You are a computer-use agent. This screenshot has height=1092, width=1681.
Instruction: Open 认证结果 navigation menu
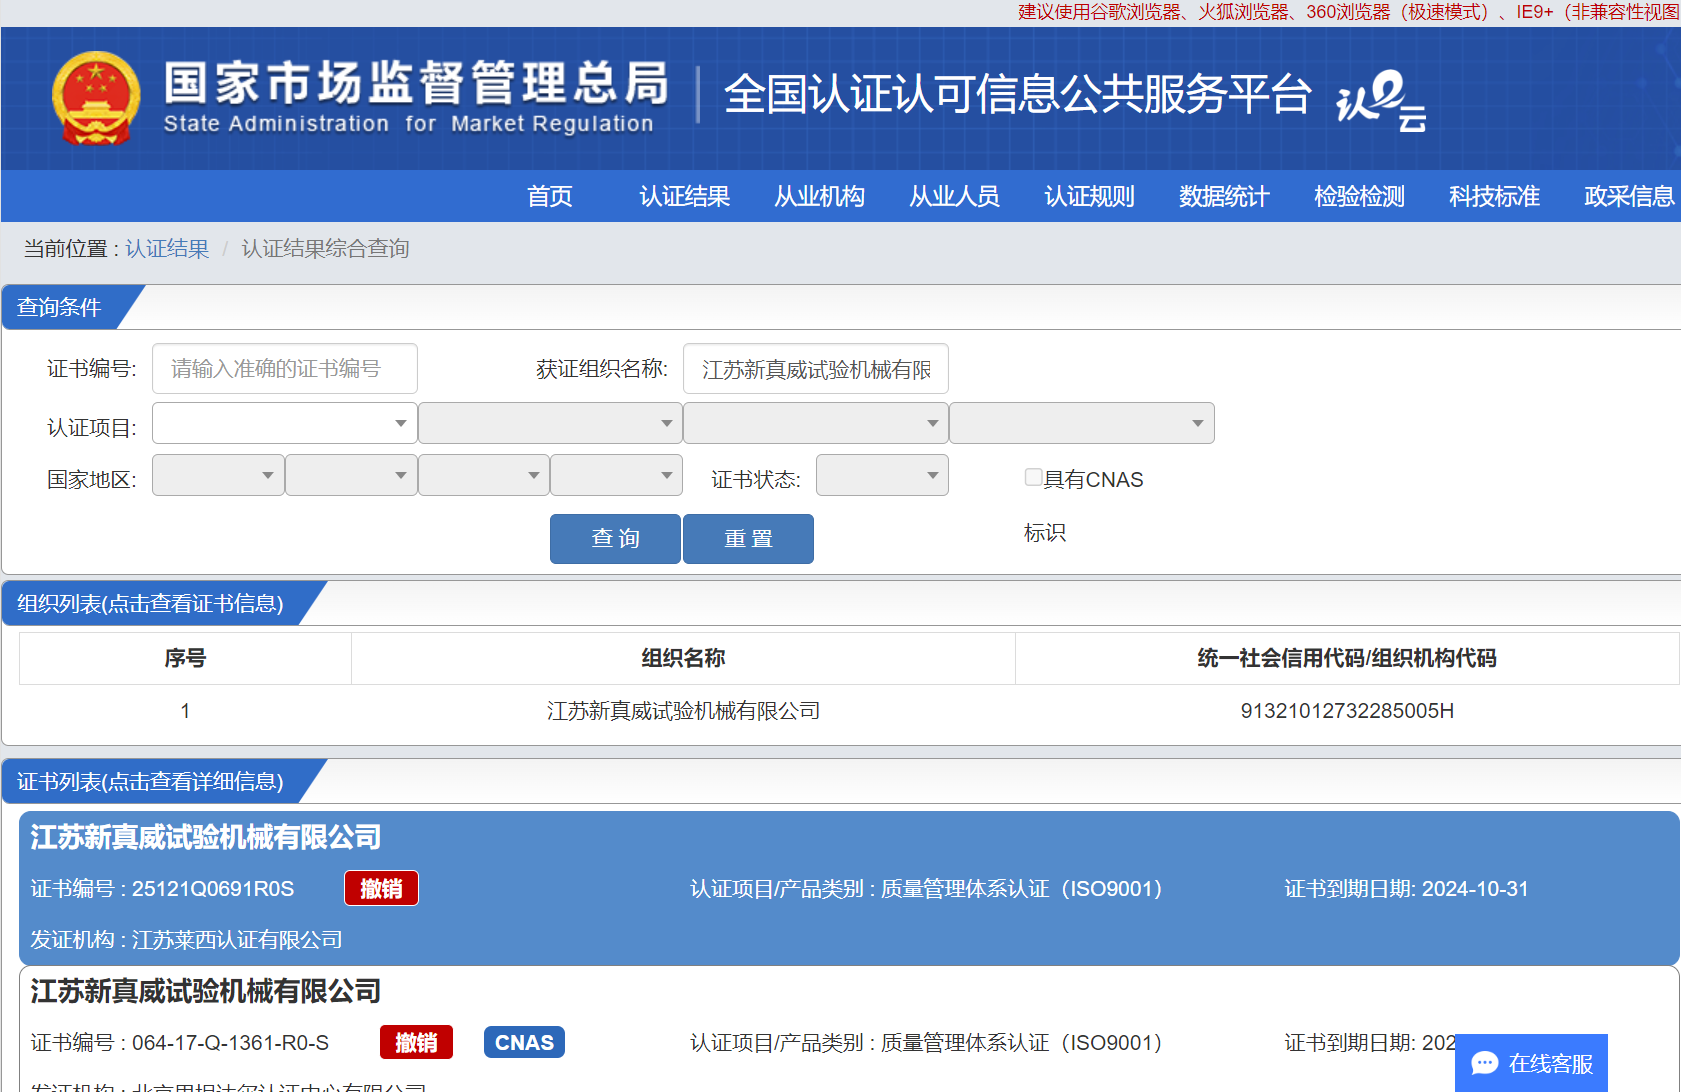[685, 196]
